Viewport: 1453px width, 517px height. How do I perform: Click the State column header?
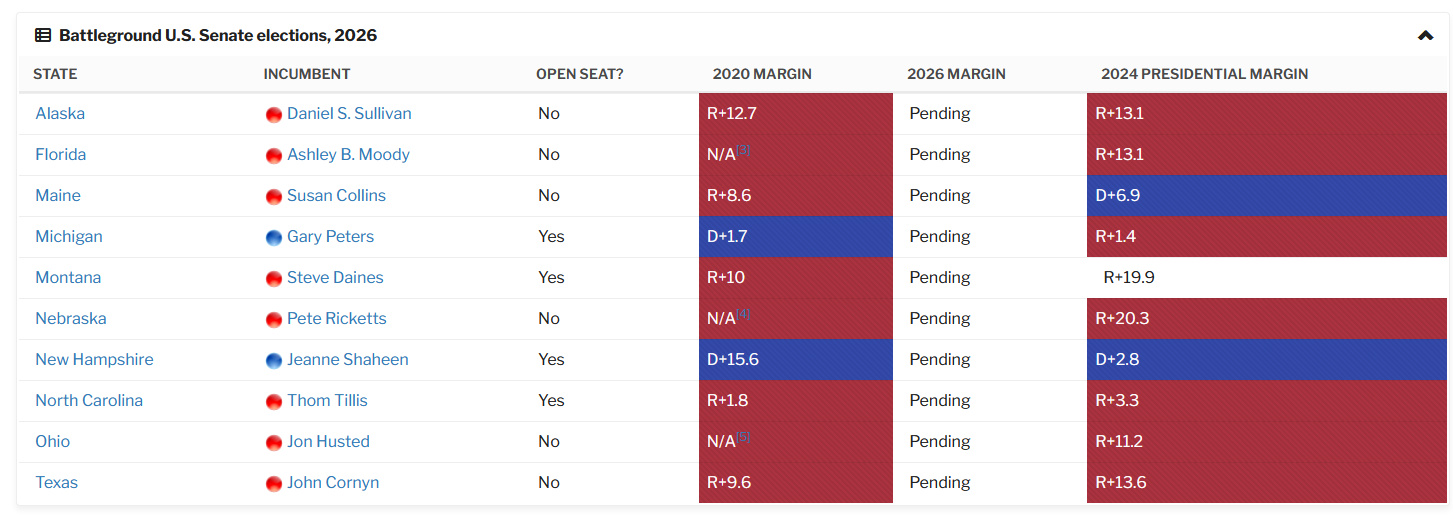[x=55, y=74]
